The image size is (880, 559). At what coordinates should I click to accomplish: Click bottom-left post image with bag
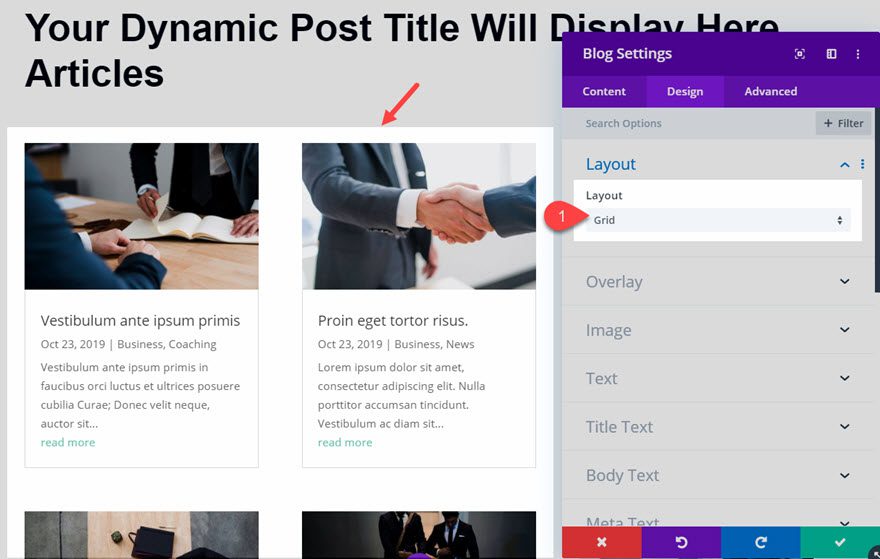click(x=141, y=534)
